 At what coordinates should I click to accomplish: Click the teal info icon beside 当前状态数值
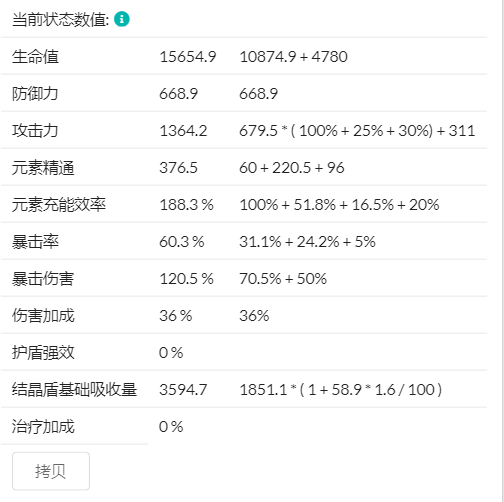tap(122, 19)
